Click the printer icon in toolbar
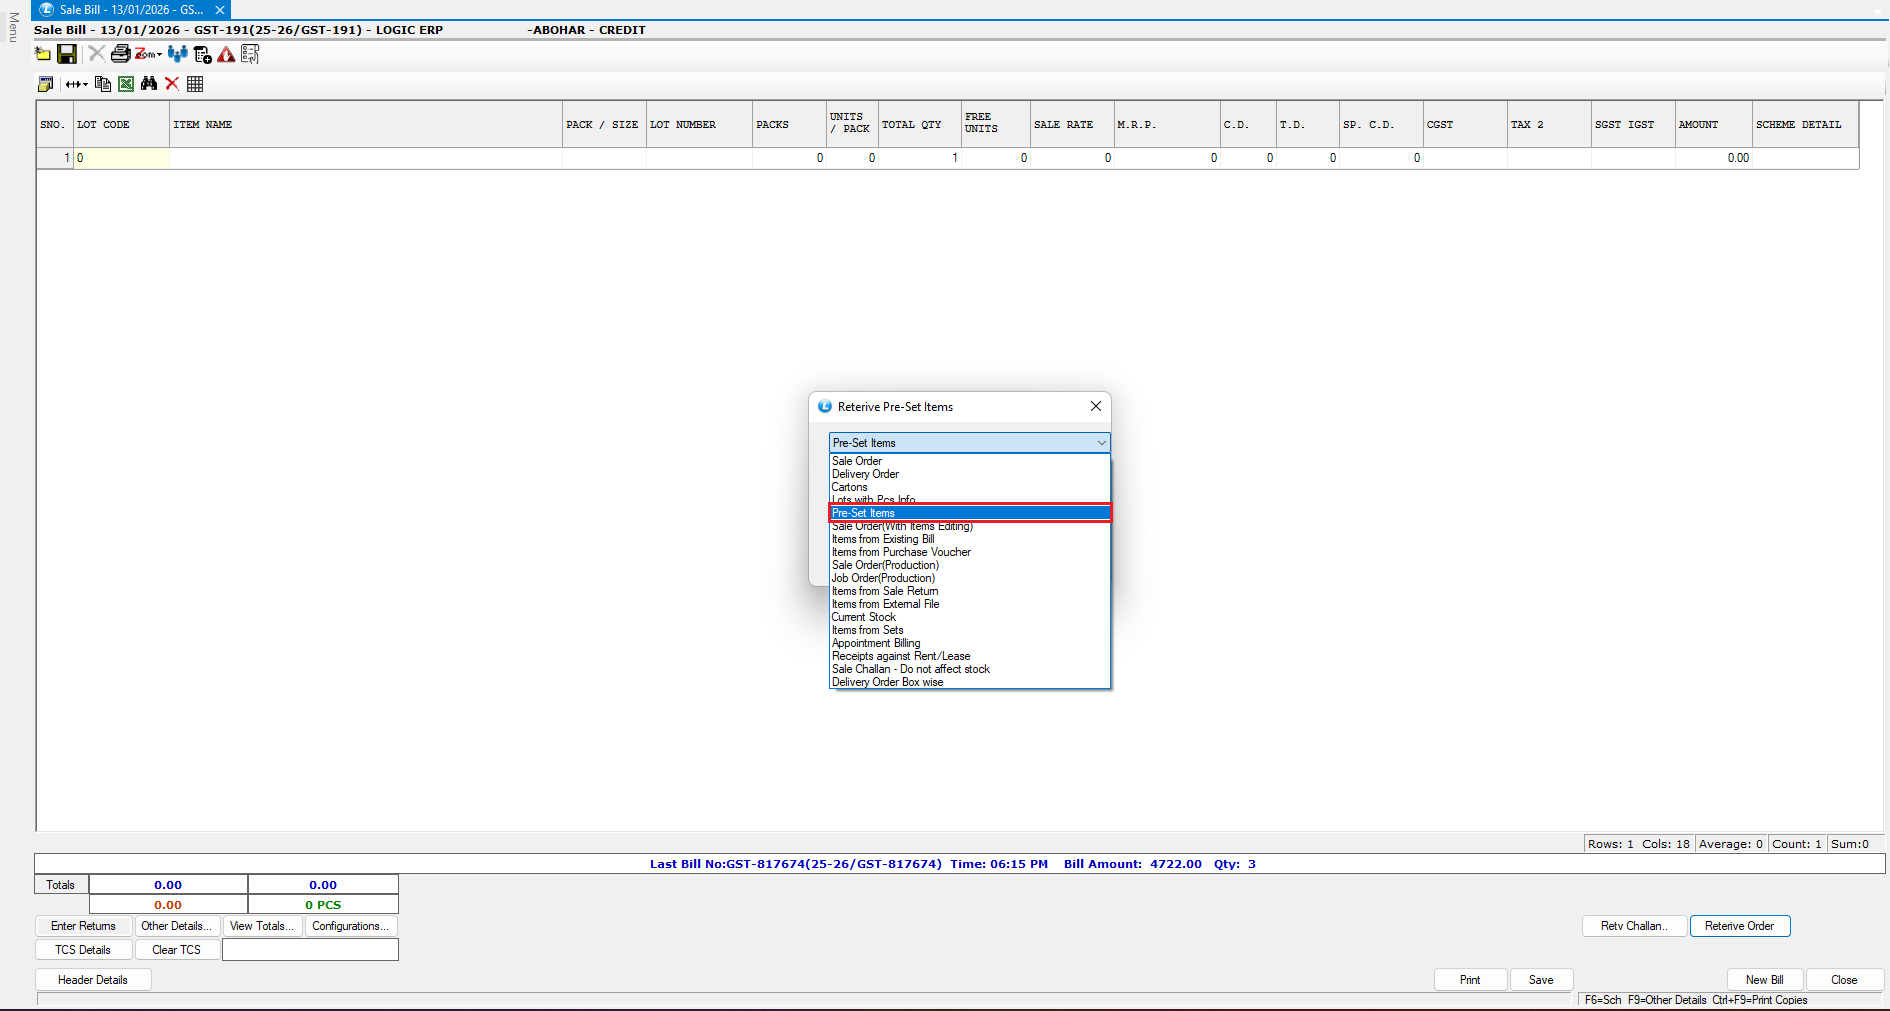The width and height of the screenshot is (1890, 1011). pyautogui.click(x=120, y=54)
